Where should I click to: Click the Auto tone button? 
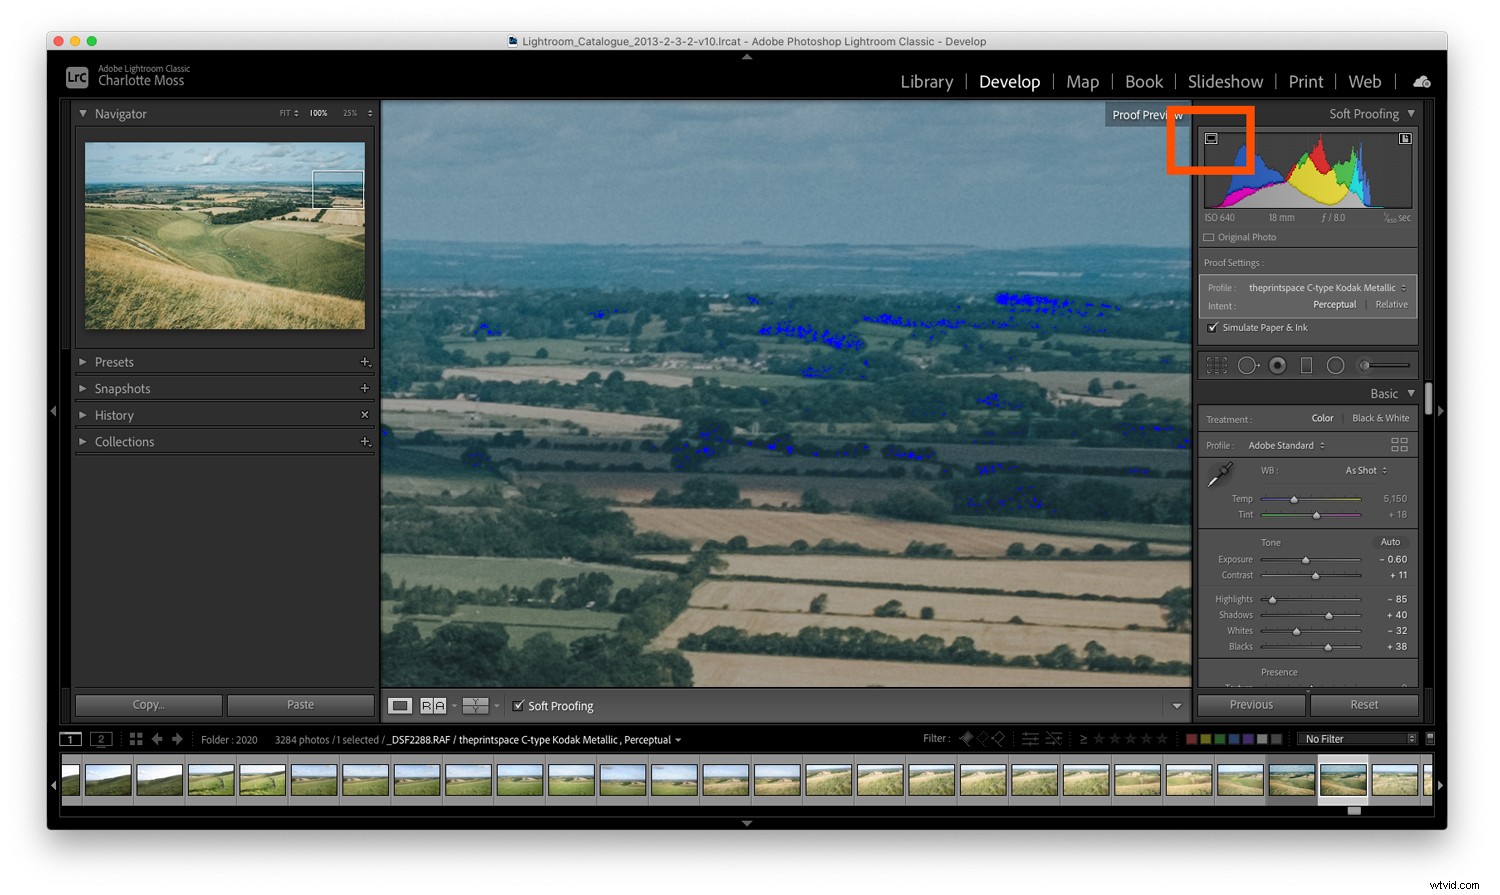click(x=1390, y=541)
